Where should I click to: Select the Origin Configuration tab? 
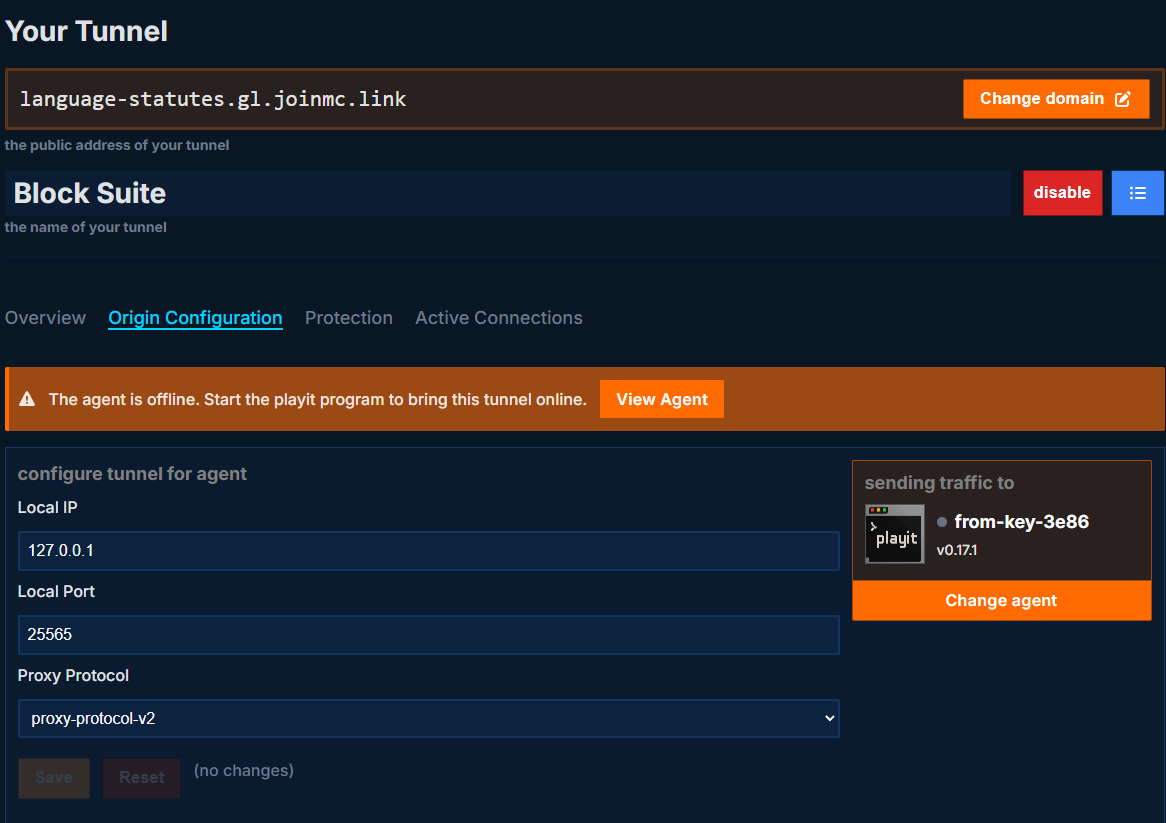(195, 317)
